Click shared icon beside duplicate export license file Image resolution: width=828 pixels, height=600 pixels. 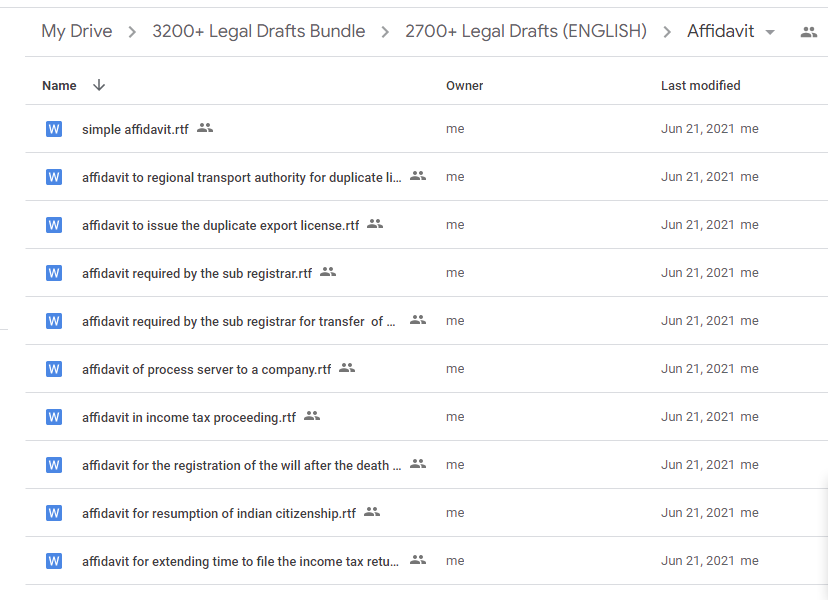[x=375, y=224]
